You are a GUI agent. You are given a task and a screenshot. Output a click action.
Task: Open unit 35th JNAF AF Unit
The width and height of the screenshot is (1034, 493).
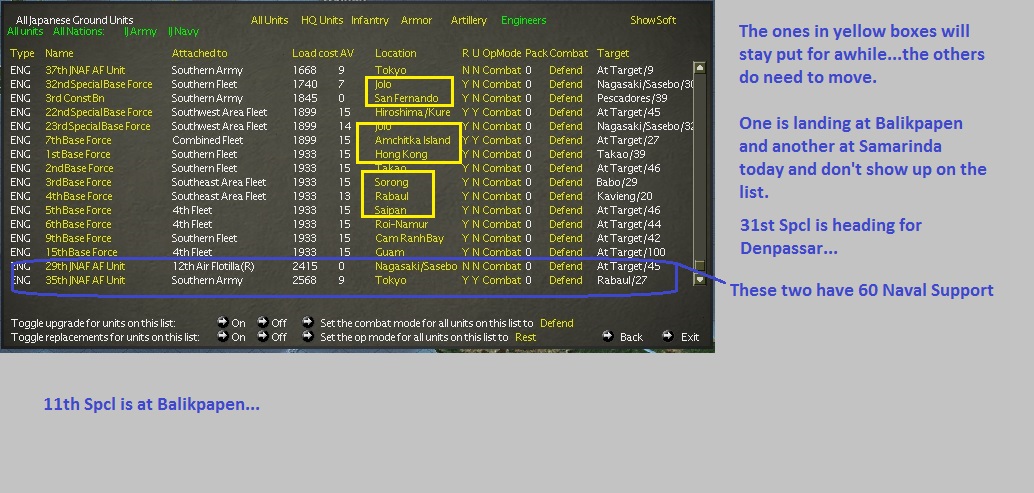[85, 280]
